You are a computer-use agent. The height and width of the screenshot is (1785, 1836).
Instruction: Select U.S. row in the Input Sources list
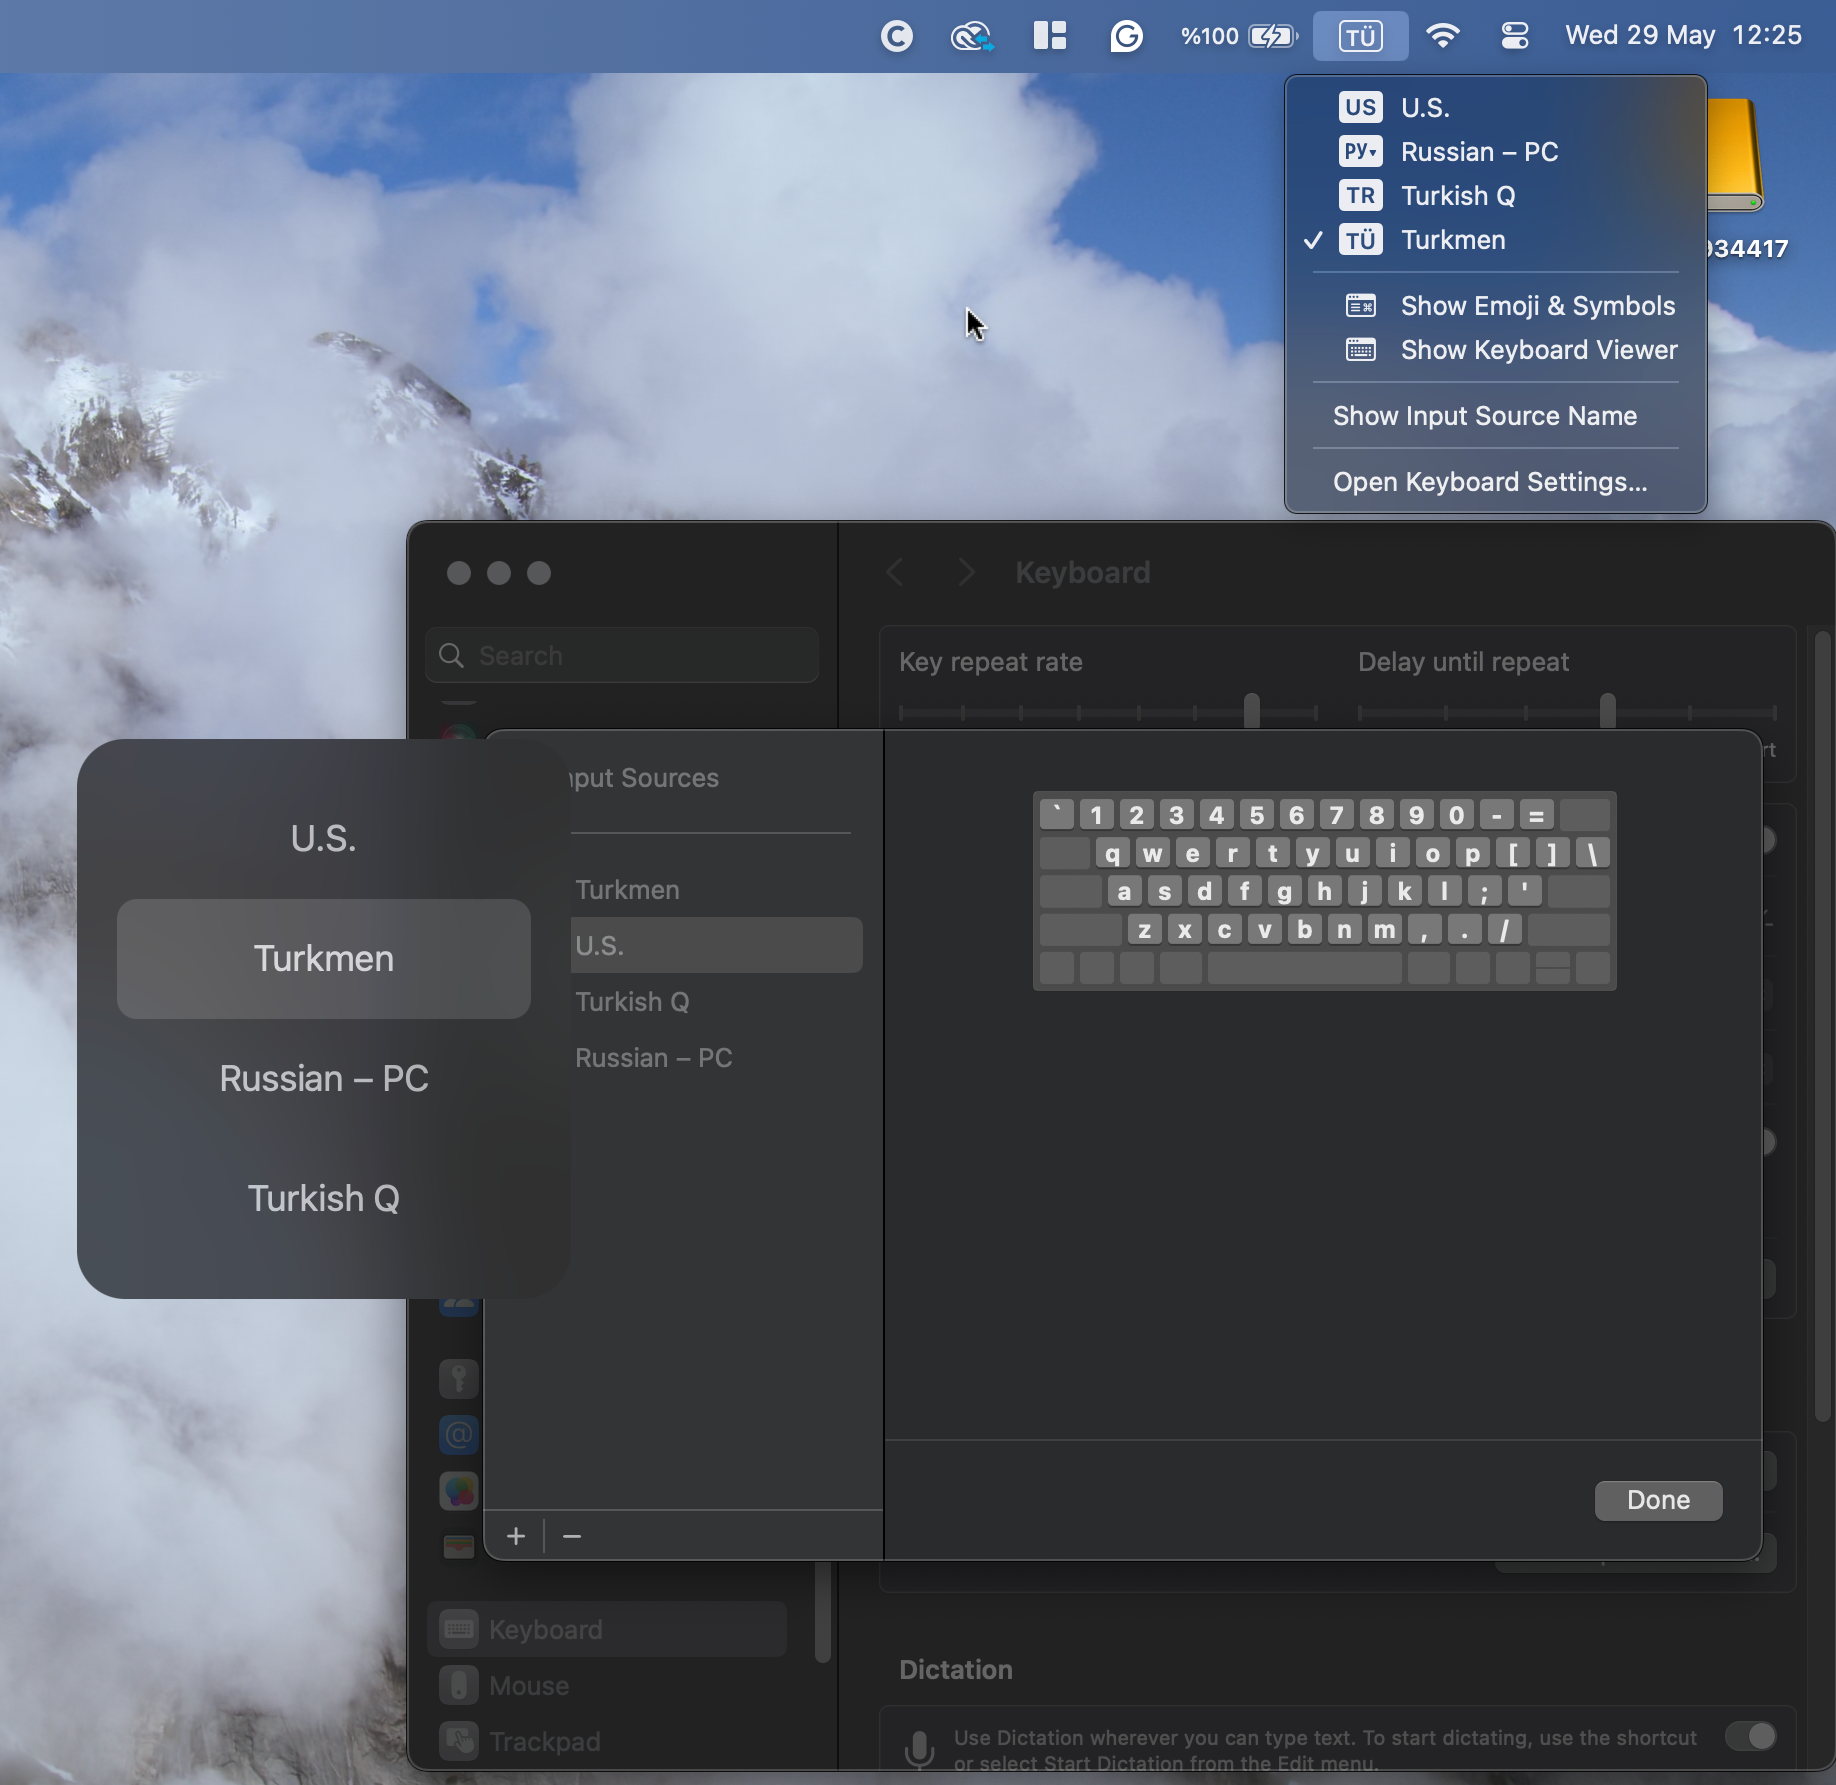pyautogui.click(x=717, y=946)
